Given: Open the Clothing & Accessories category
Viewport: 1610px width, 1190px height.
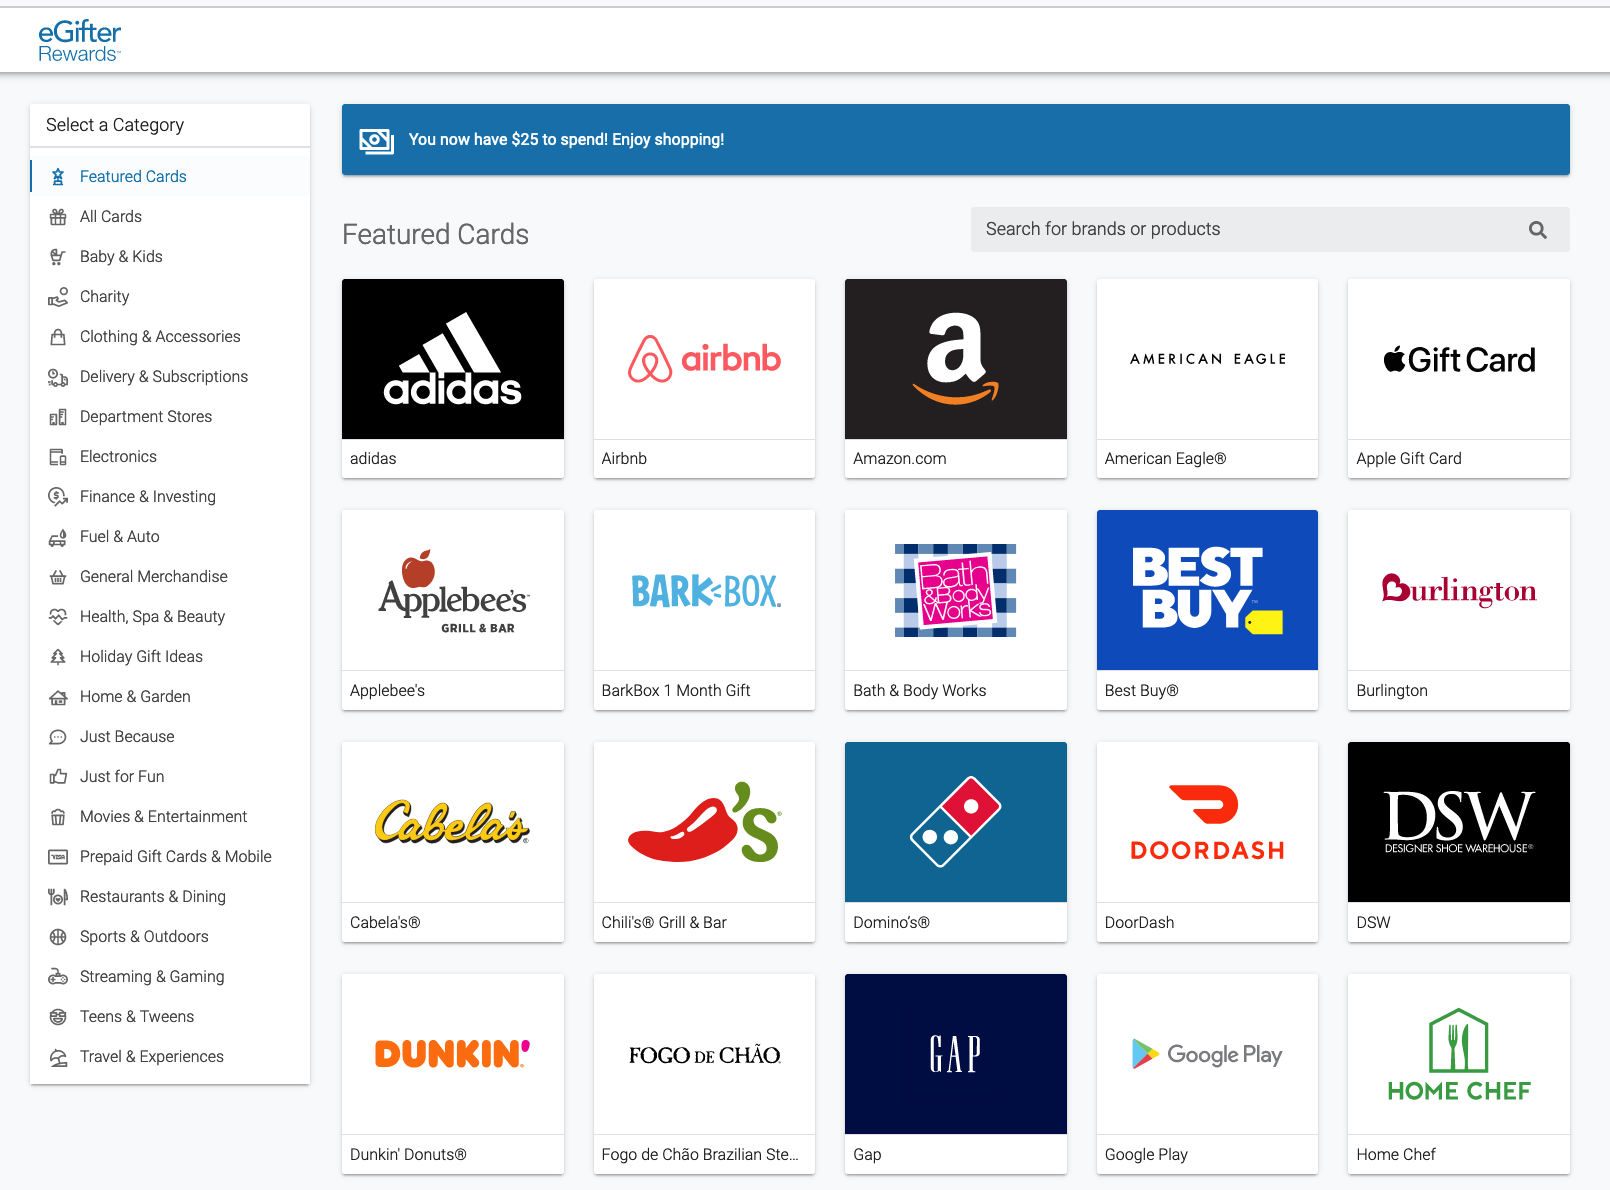Looking at the screenshot, I should [160, 337].
